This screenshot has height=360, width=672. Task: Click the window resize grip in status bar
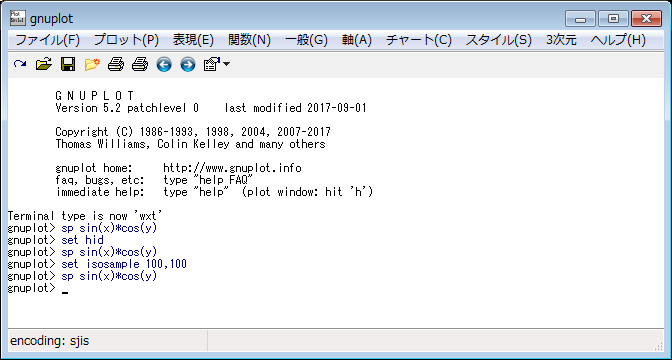click(x=659, y=345)
